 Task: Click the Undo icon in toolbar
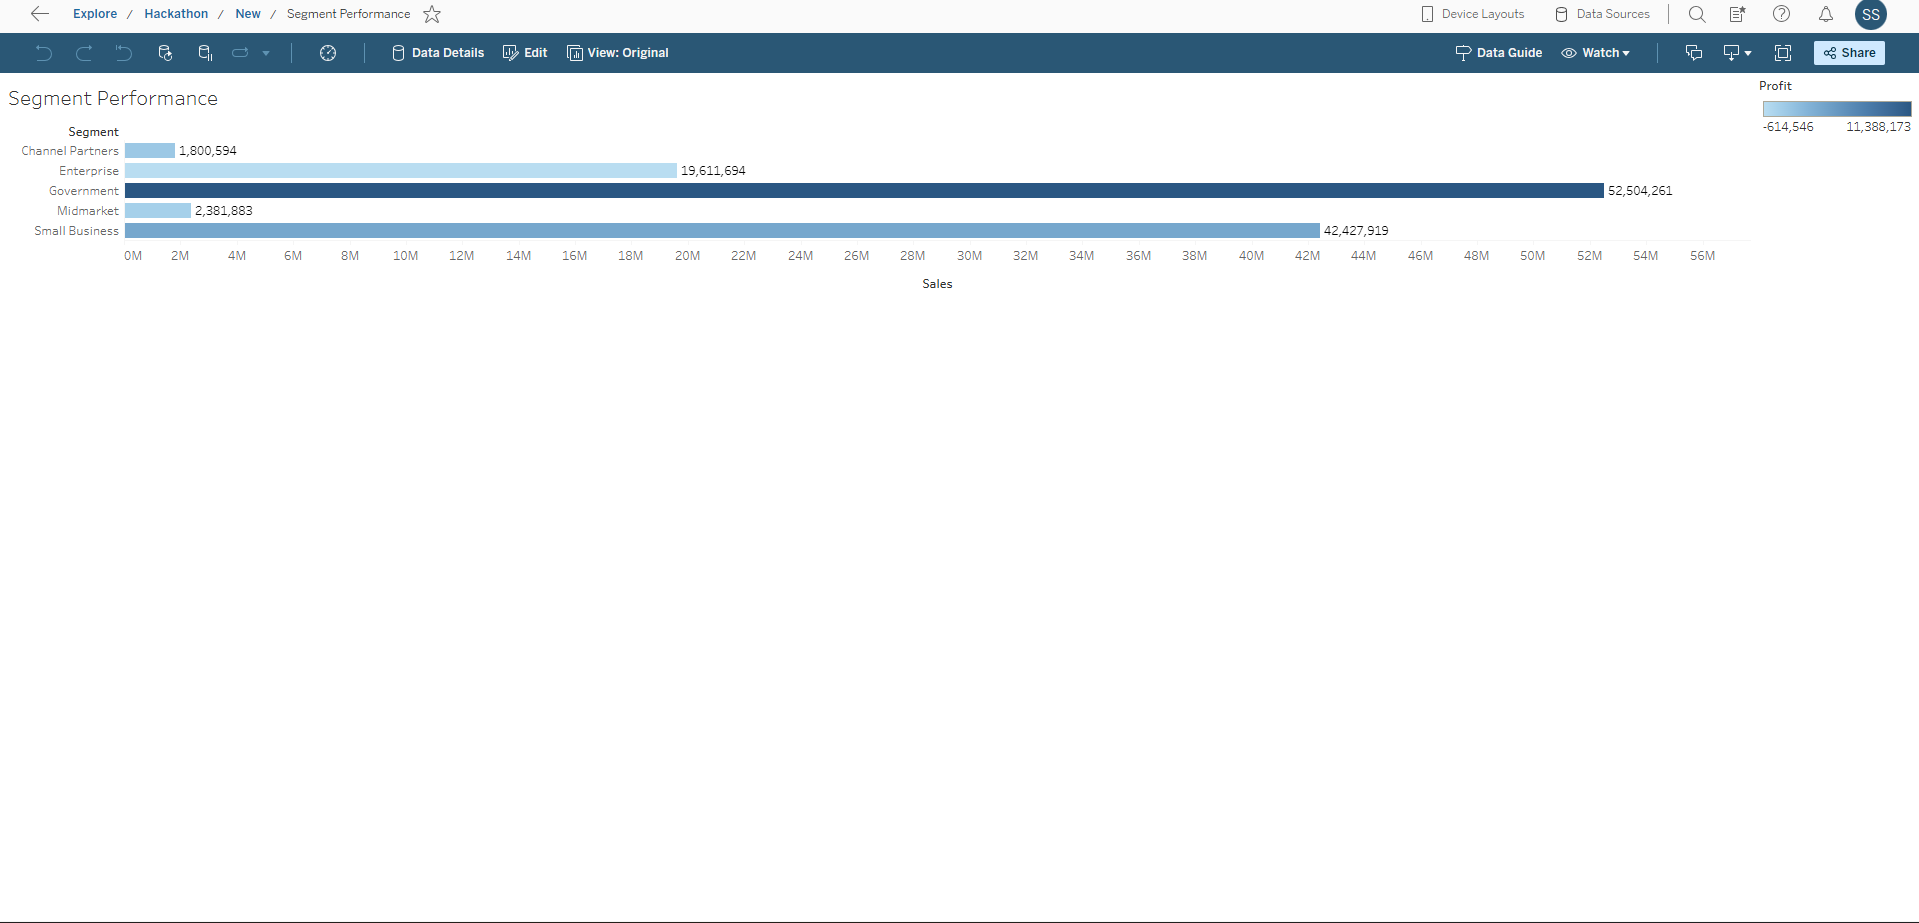coord(44,53)
